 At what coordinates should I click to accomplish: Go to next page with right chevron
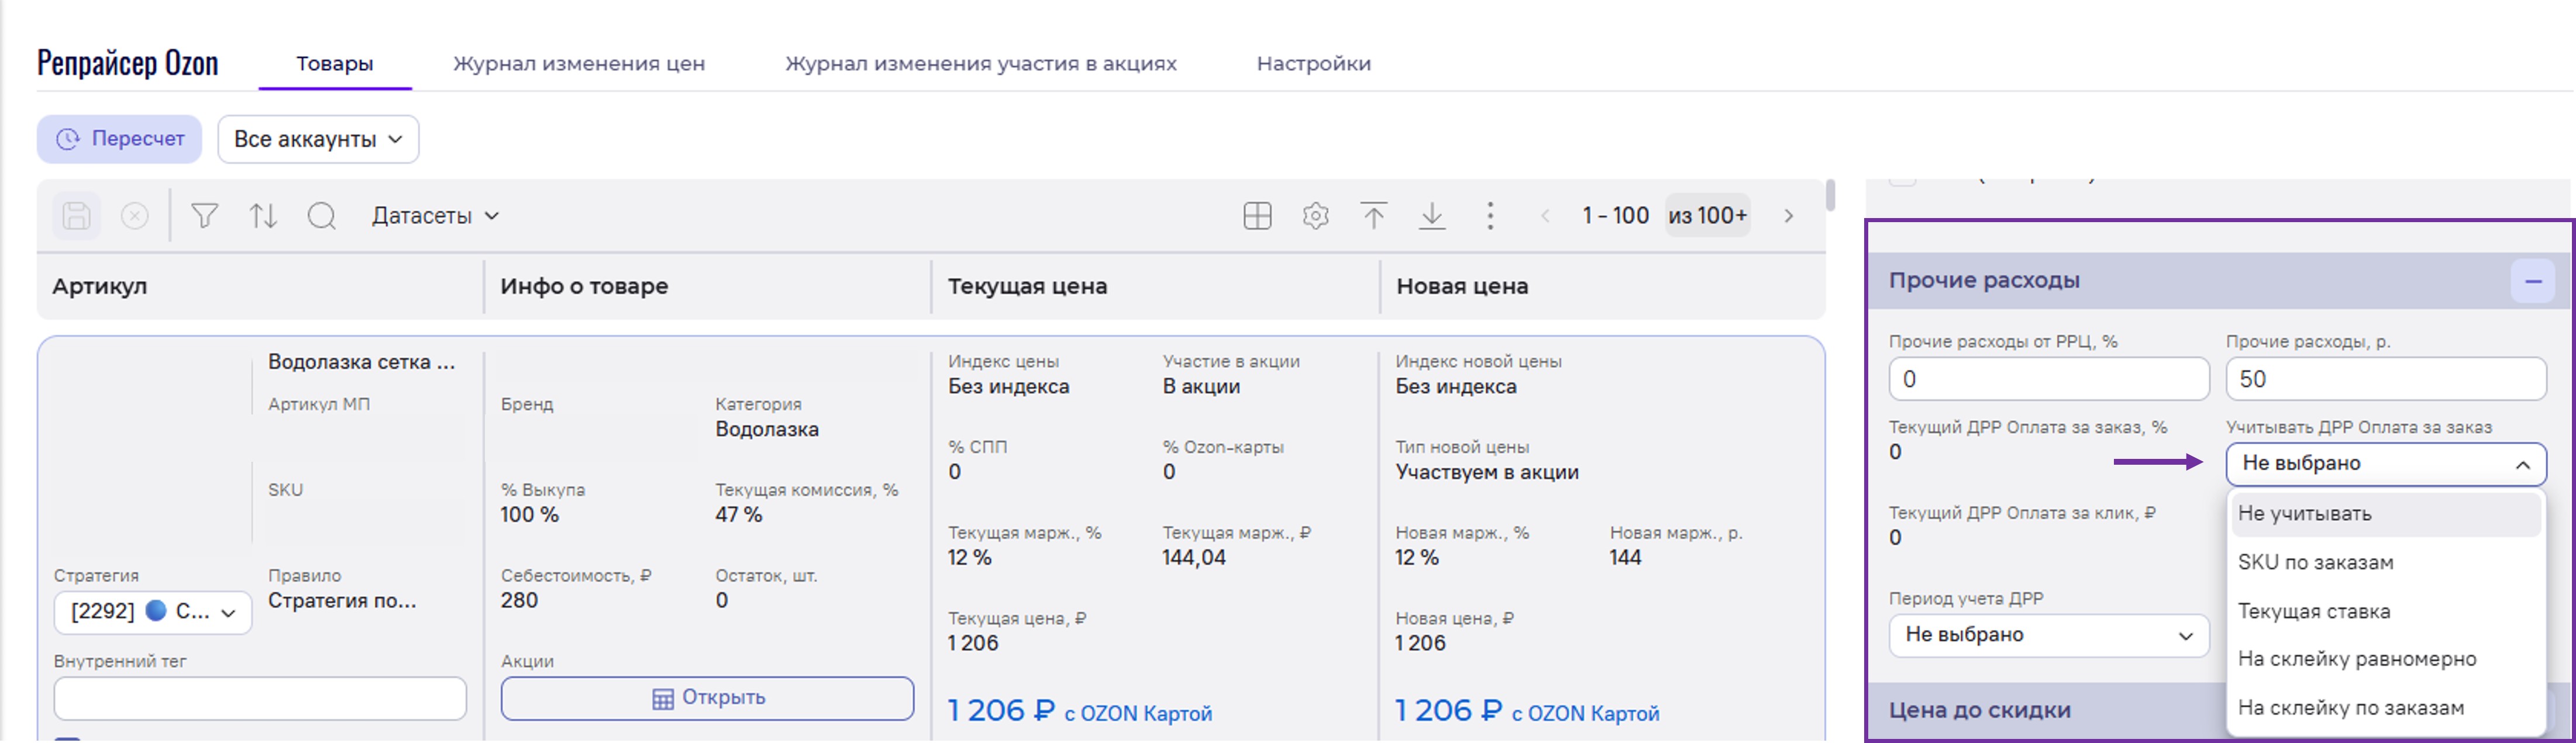coord(1788,216)
